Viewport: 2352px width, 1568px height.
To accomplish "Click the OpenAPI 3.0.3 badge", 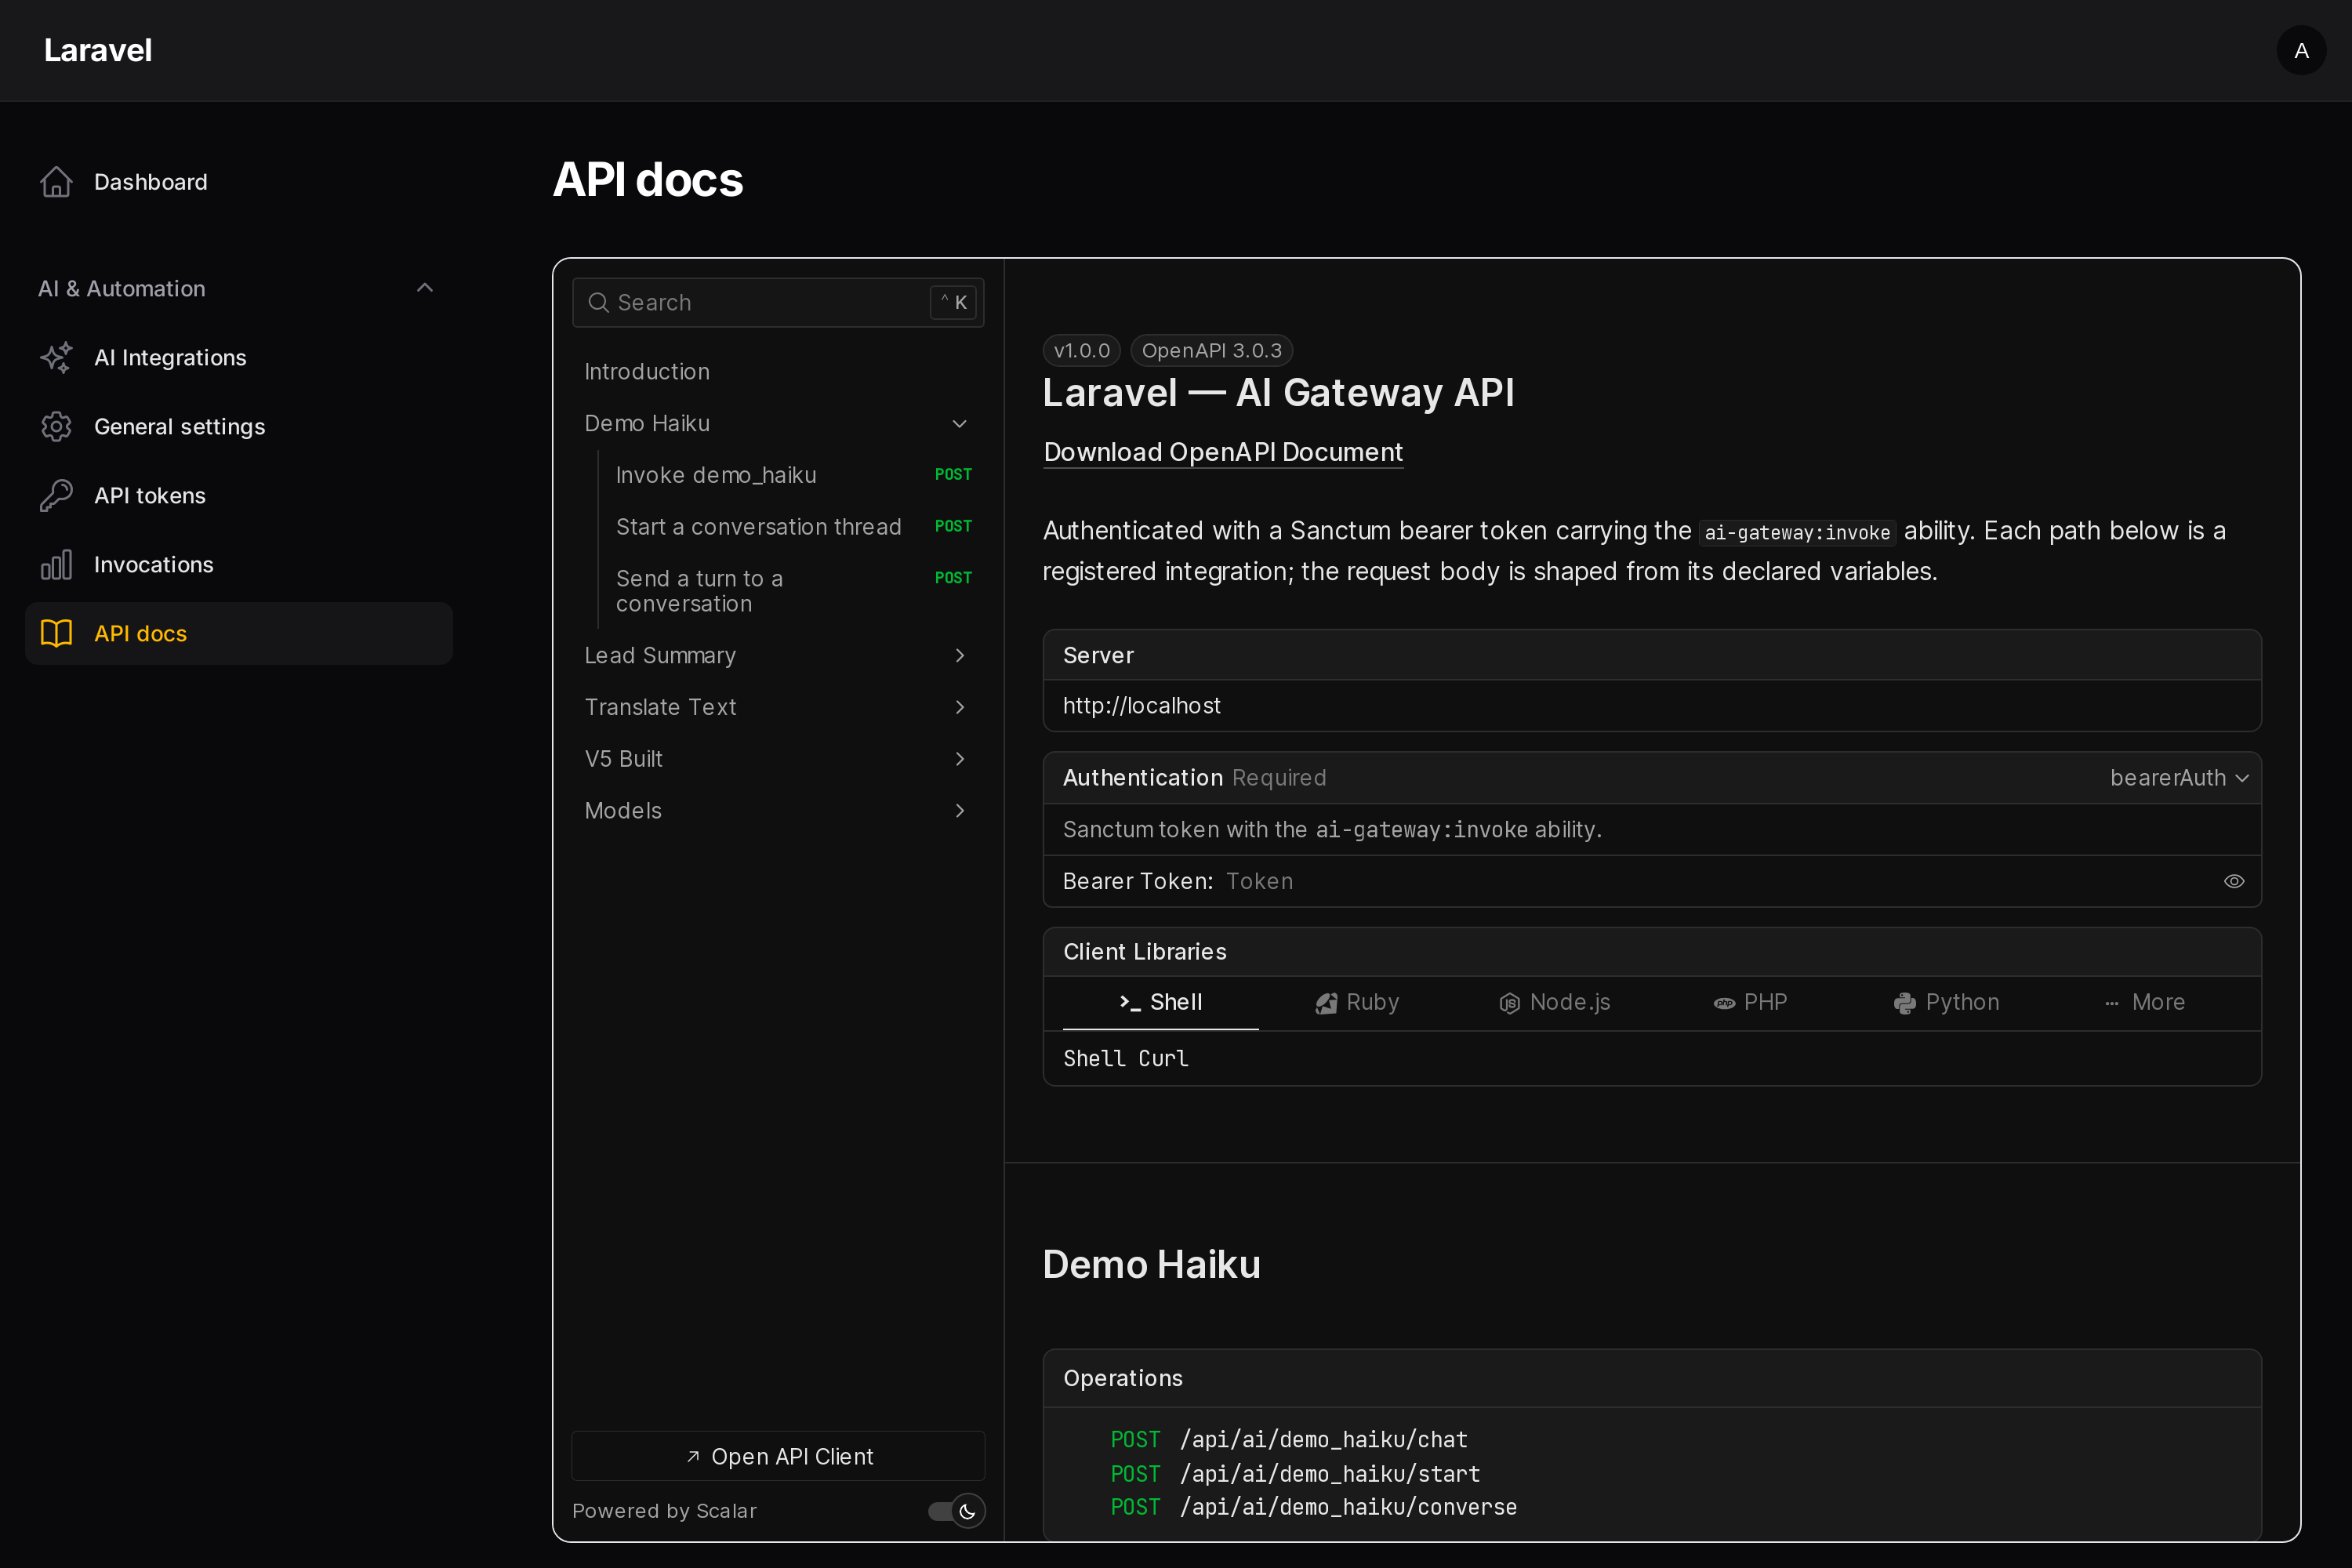I will point(1211,350).
